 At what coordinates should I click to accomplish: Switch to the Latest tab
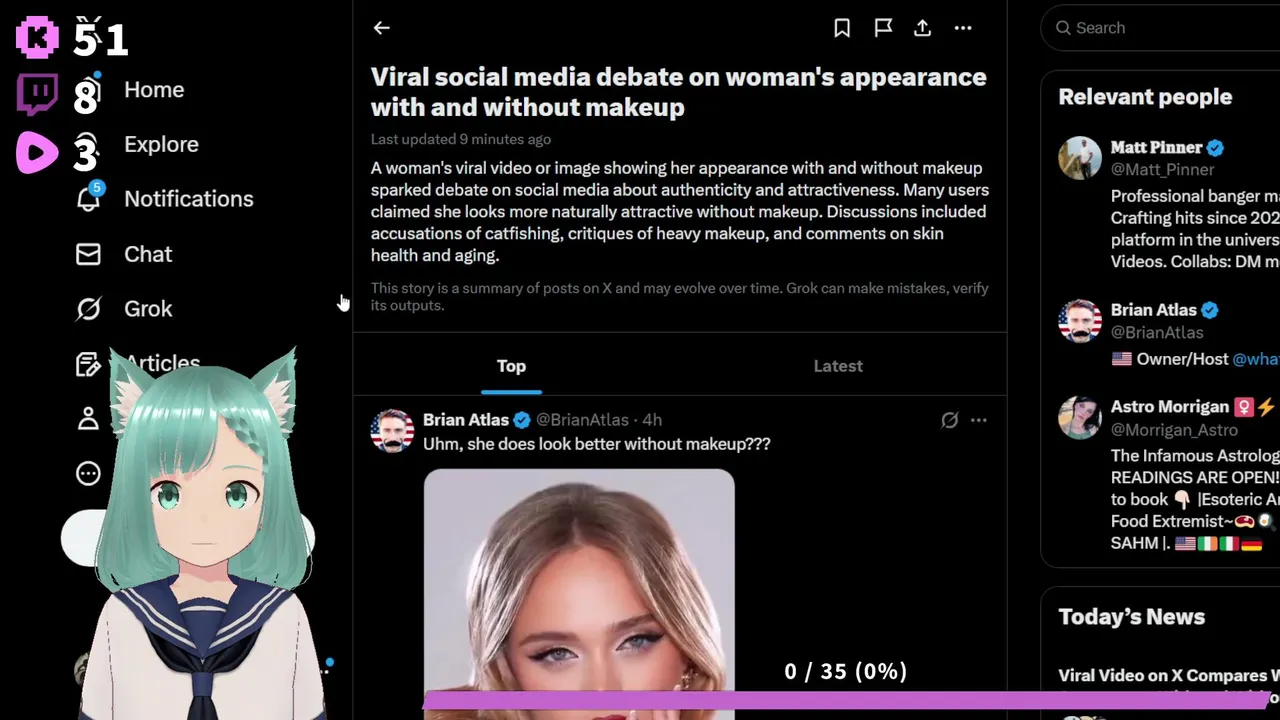click(x=838, y=366)
